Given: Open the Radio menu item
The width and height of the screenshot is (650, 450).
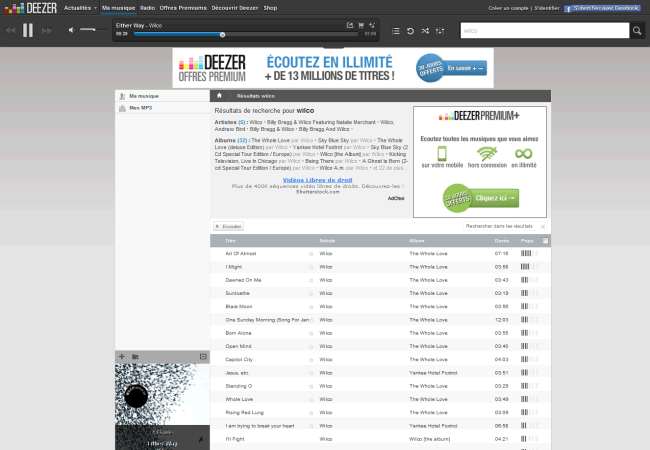Looking at the screenshot, I should click(x=148, y=8).
